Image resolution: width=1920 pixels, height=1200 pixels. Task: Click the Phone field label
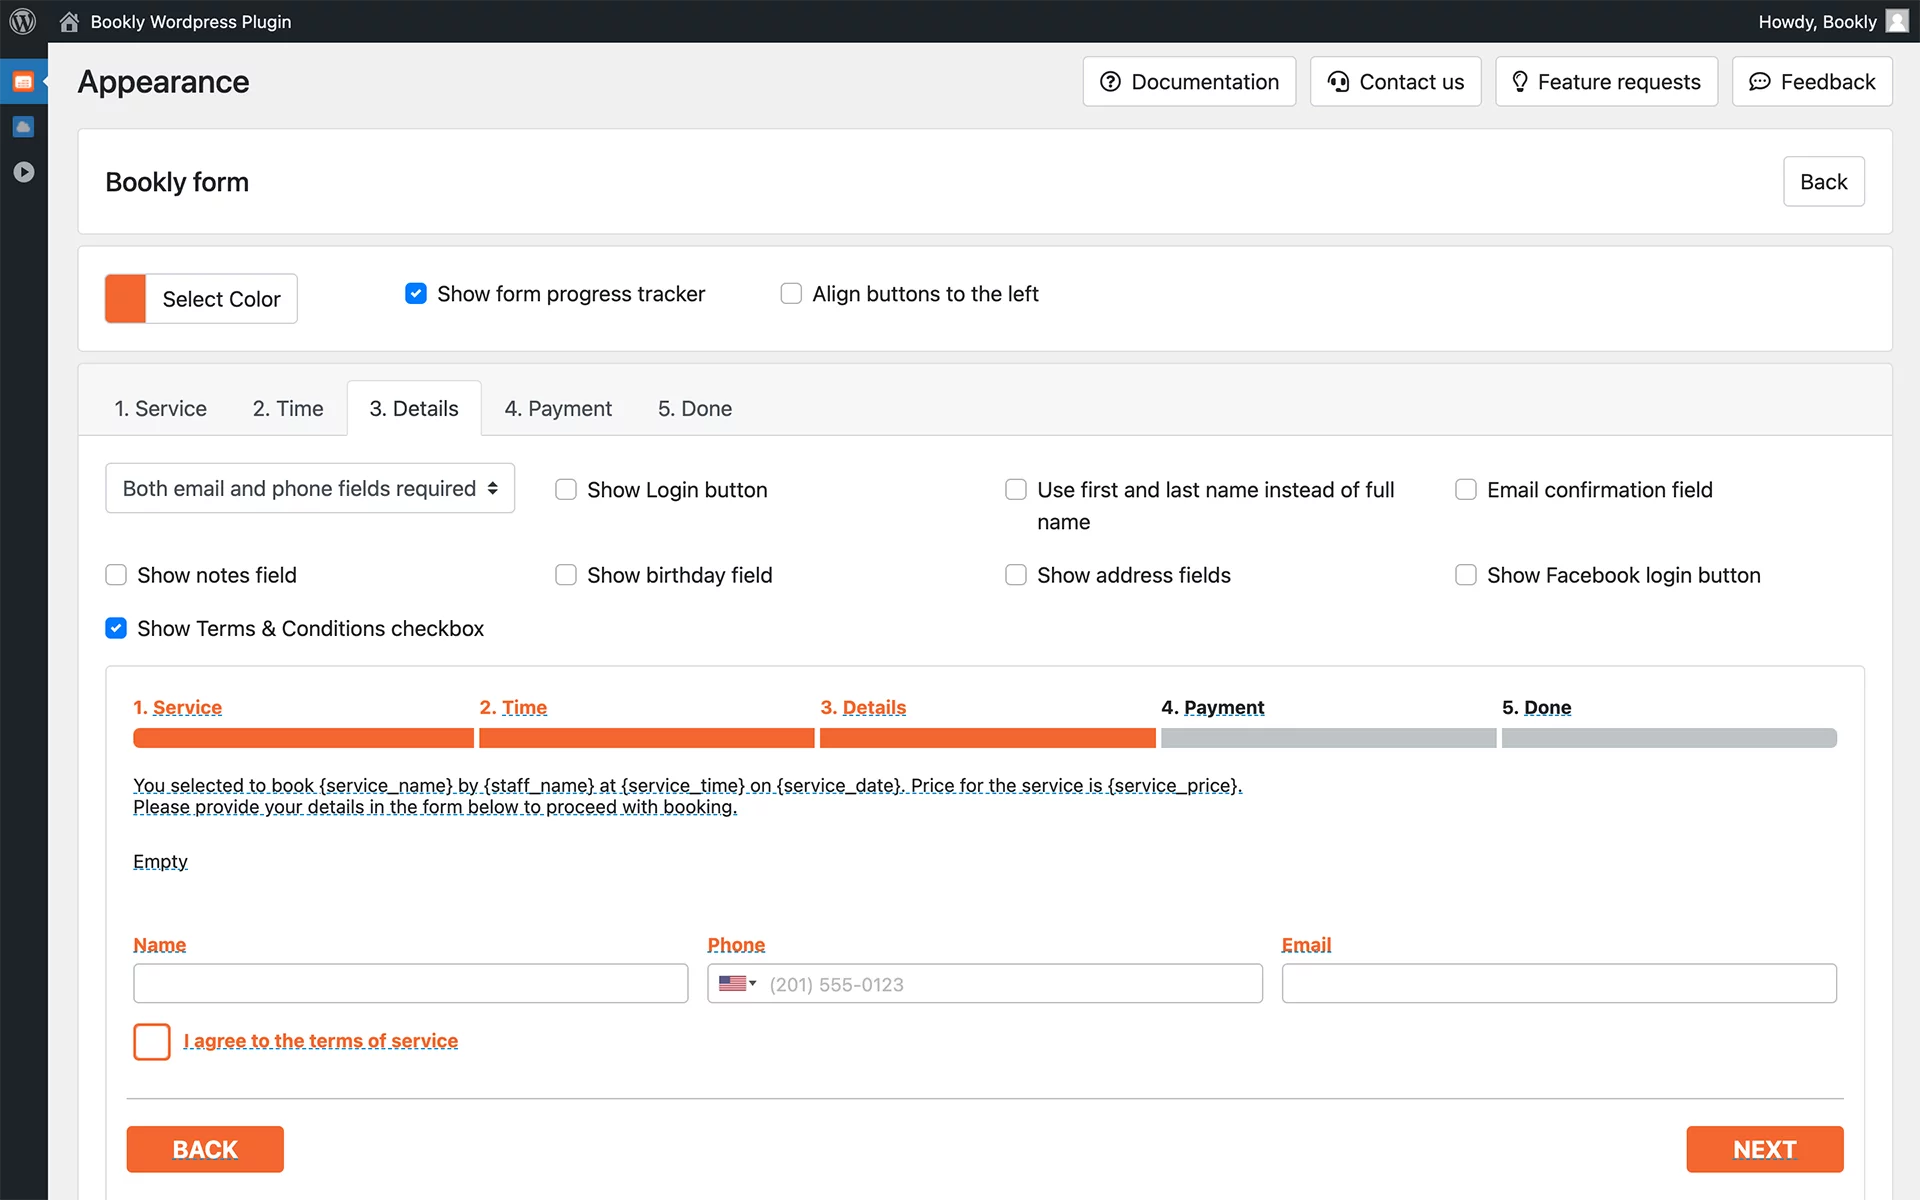tap(736, 945)
